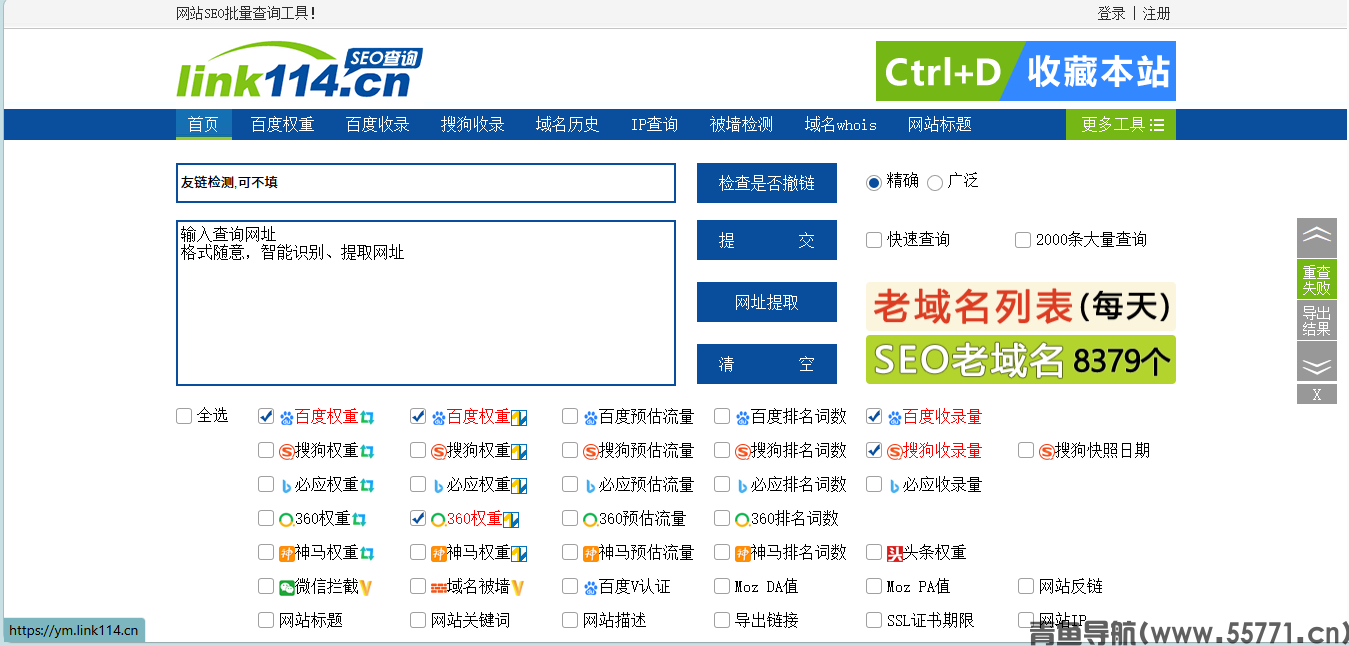Click the scroll-up double chevron icon
The width and height of the screenshot is (1349, 646).
1317,237
